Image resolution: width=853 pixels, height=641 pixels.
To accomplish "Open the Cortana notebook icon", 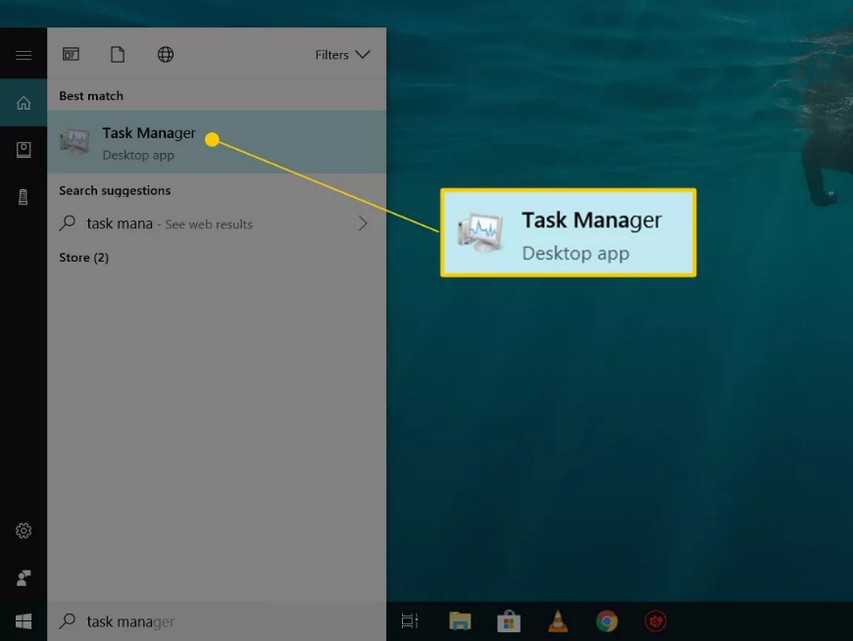I will [23, 150].
